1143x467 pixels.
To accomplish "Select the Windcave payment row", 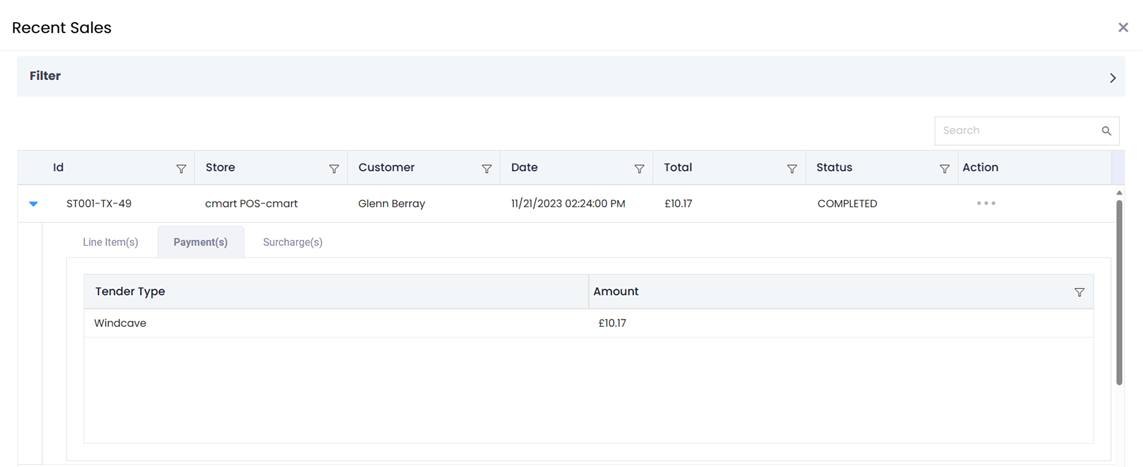I will click(335, 323).
